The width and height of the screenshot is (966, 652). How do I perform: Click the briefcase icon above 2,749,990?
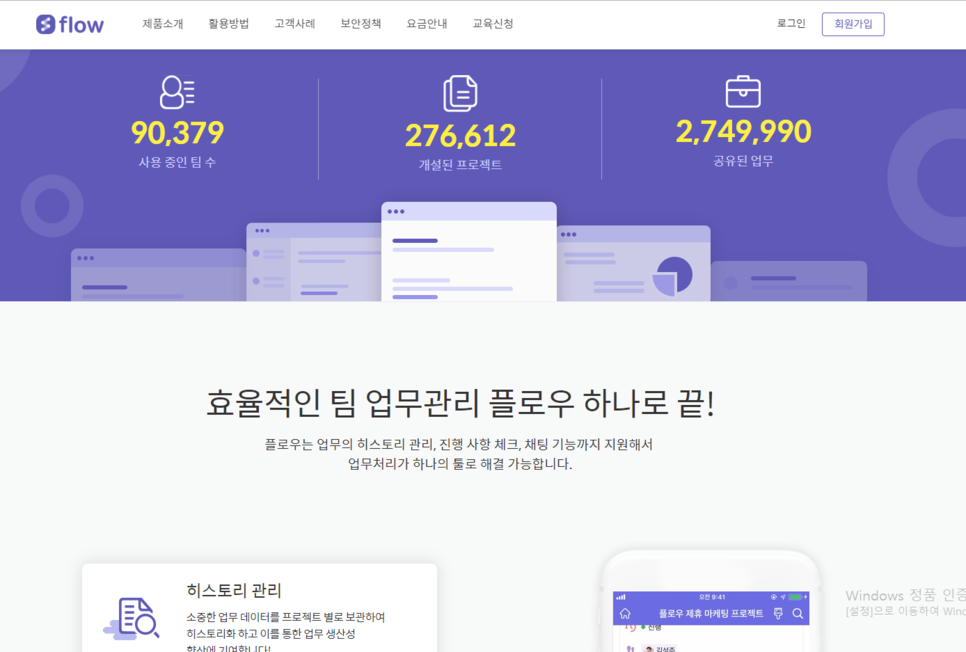tap(743, 92)
